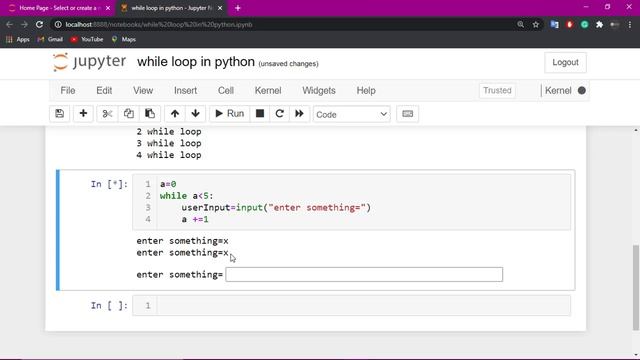
Task: Switch to 'while loop in python' browser tab
Action: click(171, 8)
